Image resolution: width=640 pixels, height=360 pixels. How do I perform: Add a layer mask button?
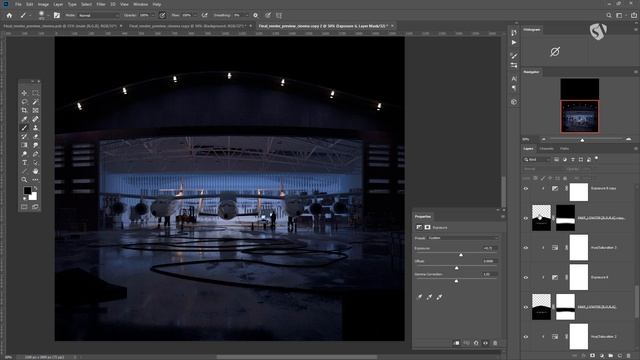593,356
